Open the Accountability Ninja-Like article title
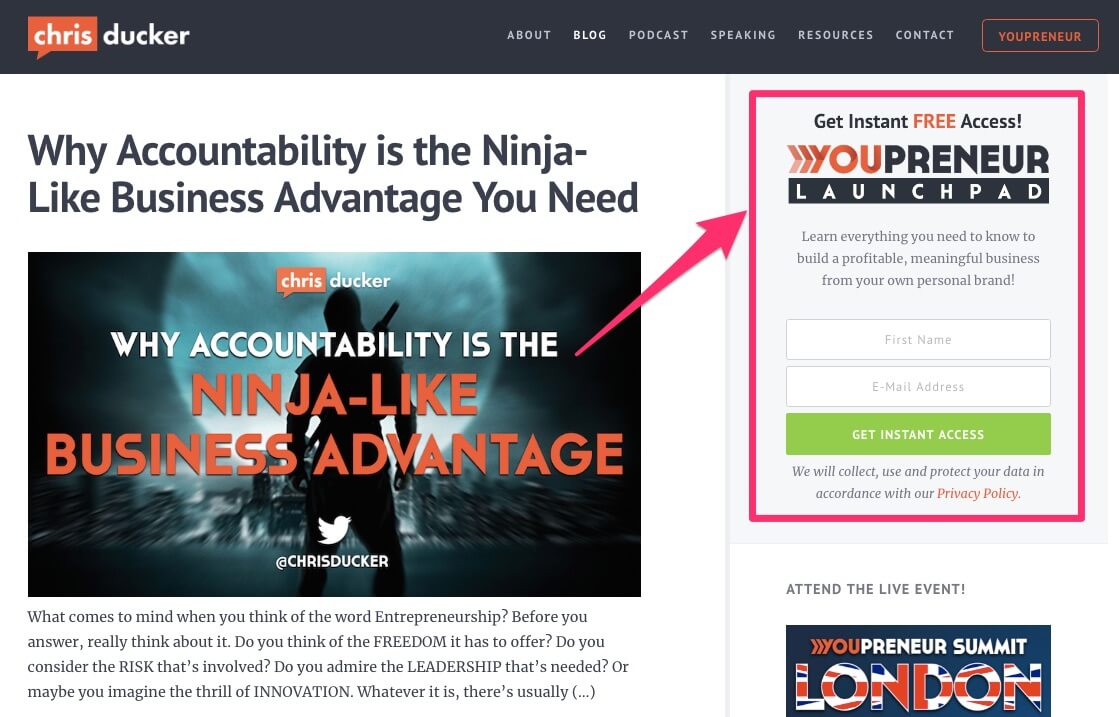 click(x=333, y=174)
